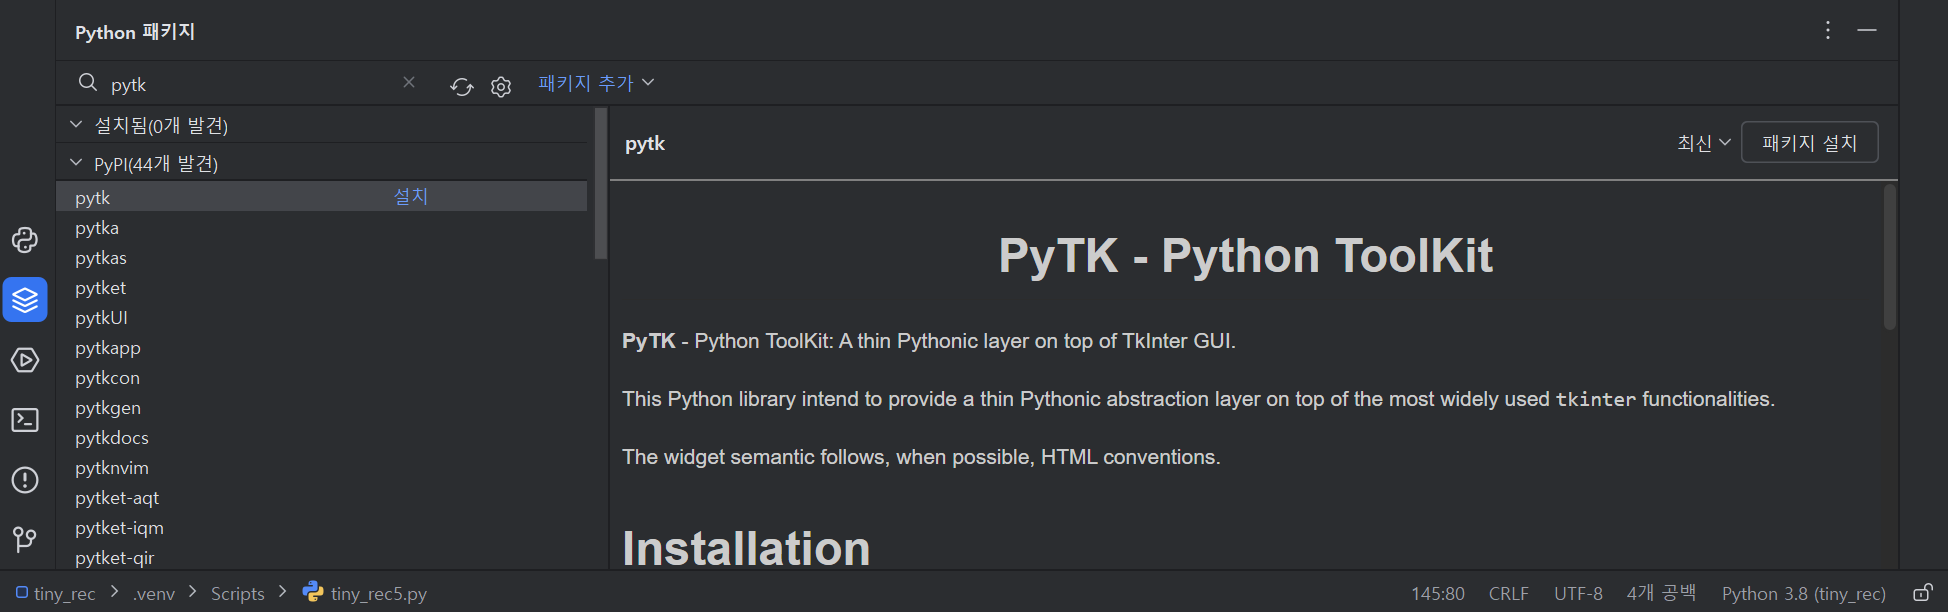The width and height of the screenshot is (1948, 612).
Task: Open package manager settings gear
Action: tap(501, 86)
